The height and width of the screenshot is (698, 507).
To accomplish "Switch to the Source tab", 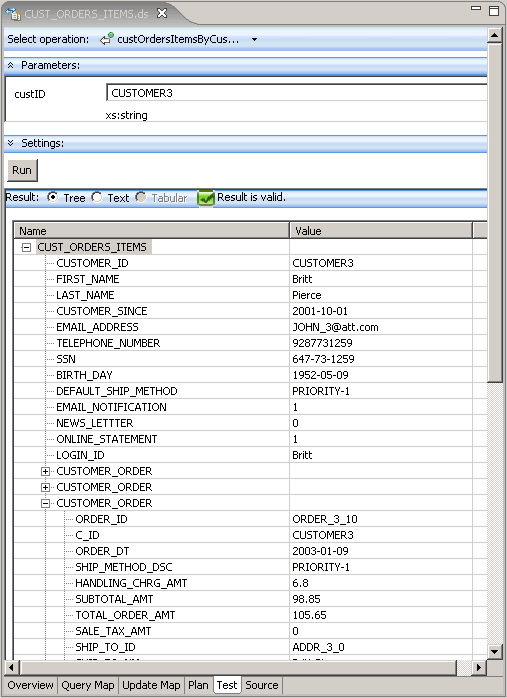I will 262,685.
